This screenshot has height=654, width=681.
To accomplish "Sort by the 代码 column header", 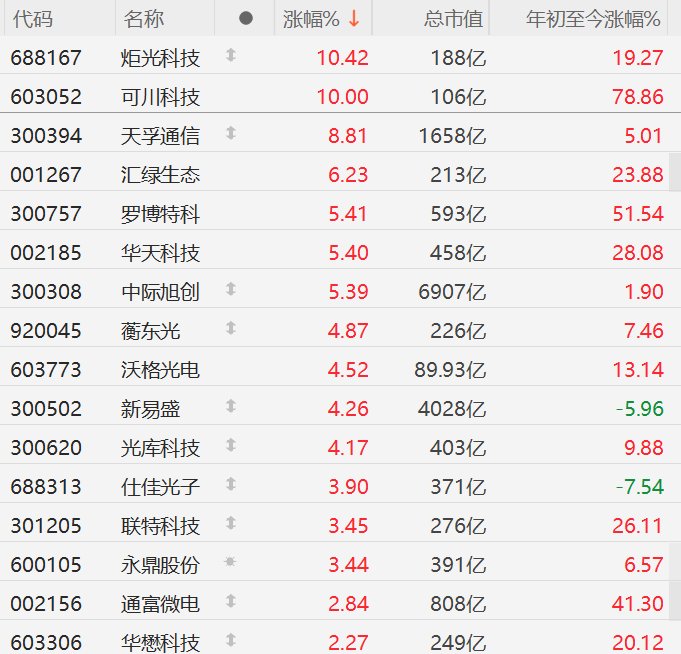I will click(x=33, y=19).
